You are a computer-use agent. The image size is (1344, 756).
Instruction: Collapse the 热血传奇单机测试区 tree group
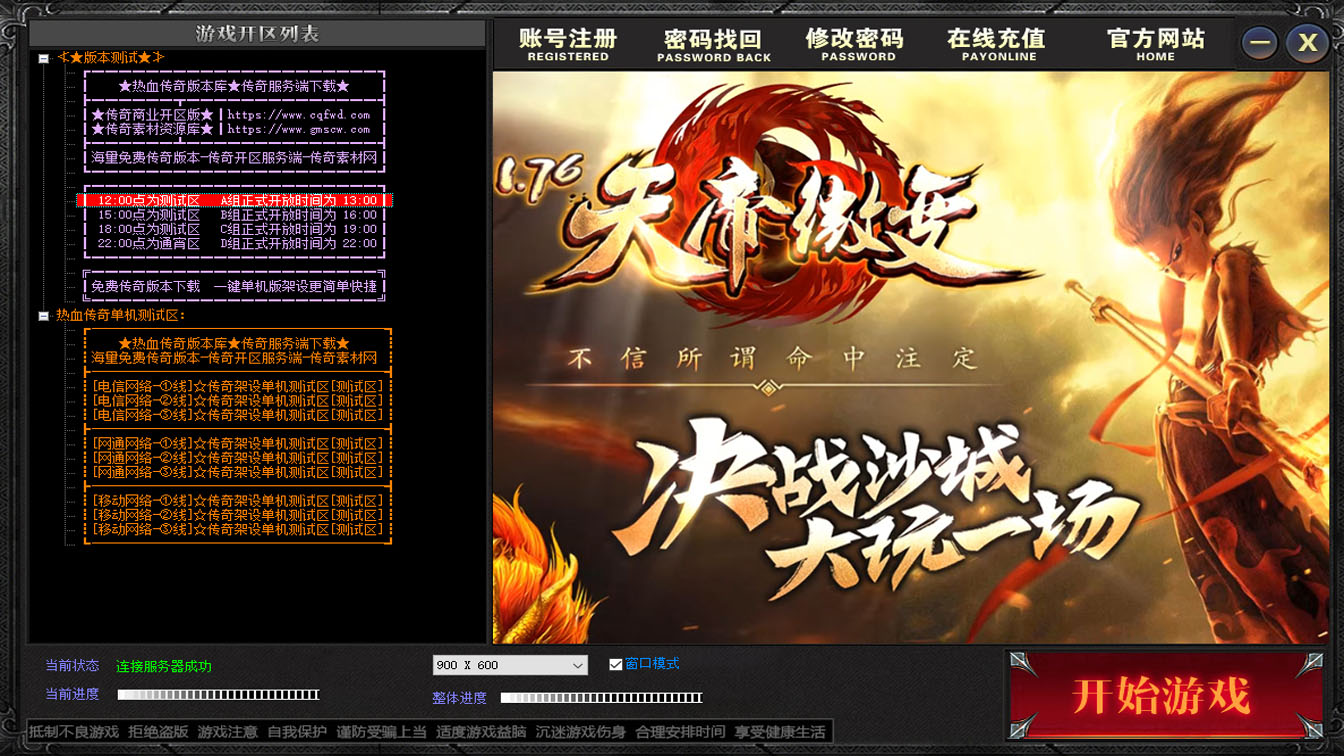point(44,316)
